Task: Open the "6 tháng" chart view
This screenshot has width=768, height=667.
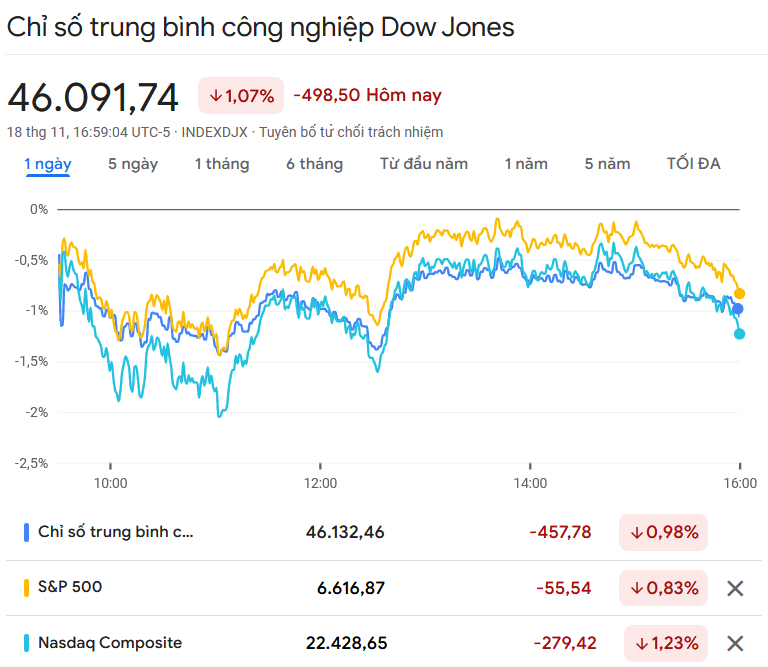Action: coord(314,164)
